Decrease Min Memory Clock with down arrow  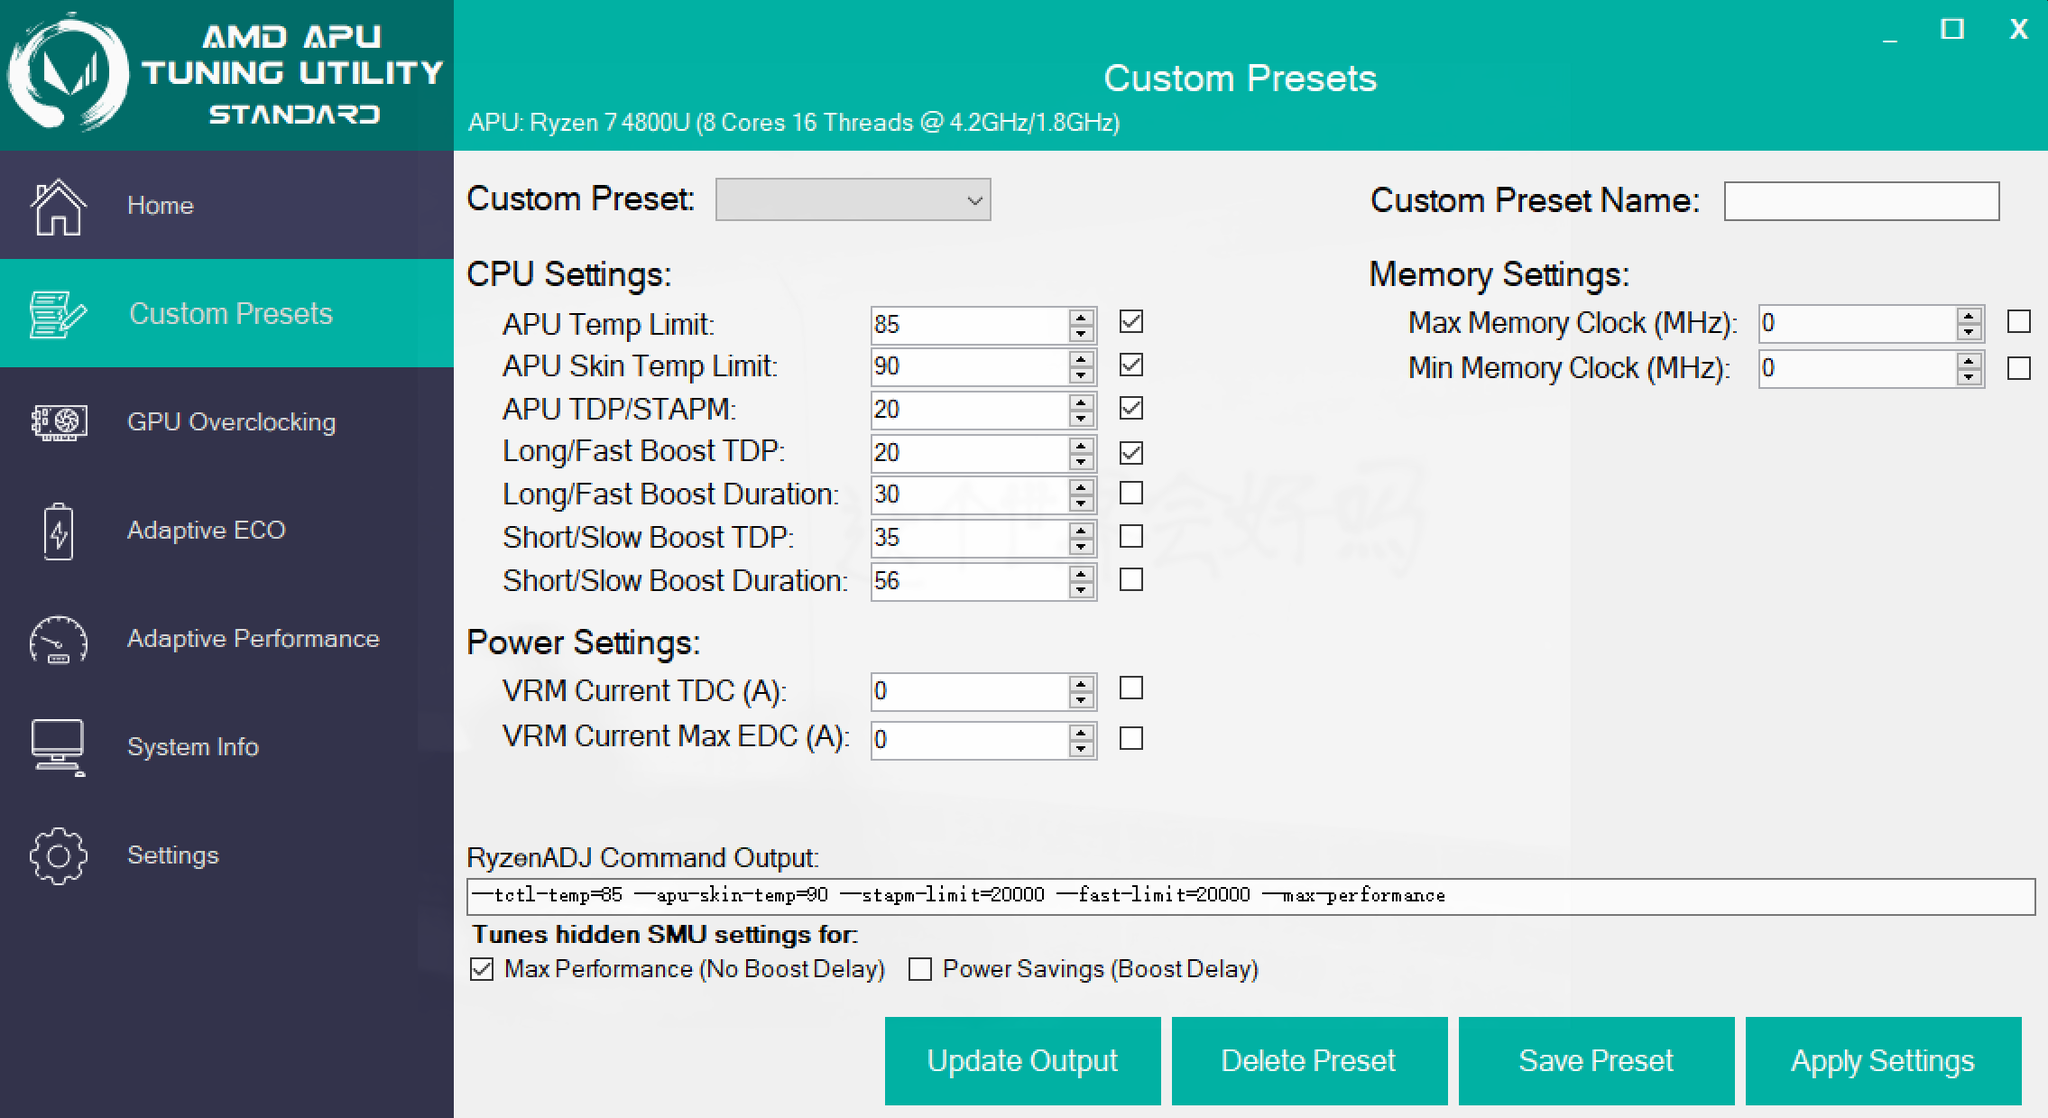click(1969, 378)
